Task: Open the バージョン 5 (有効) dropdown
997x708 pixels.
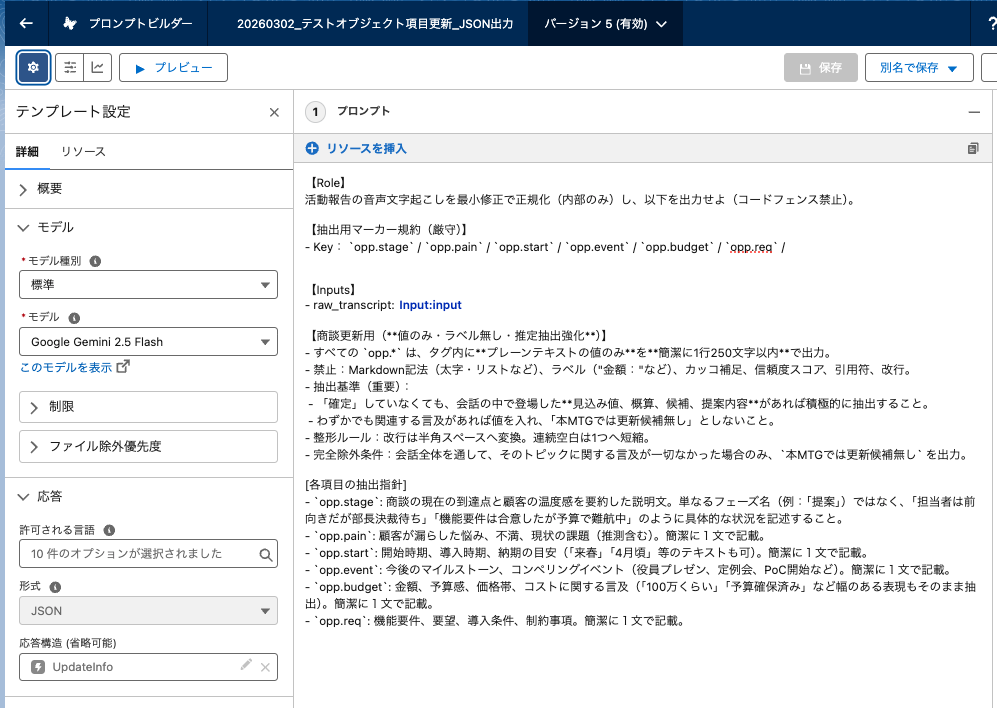Action: coord(605,23)
